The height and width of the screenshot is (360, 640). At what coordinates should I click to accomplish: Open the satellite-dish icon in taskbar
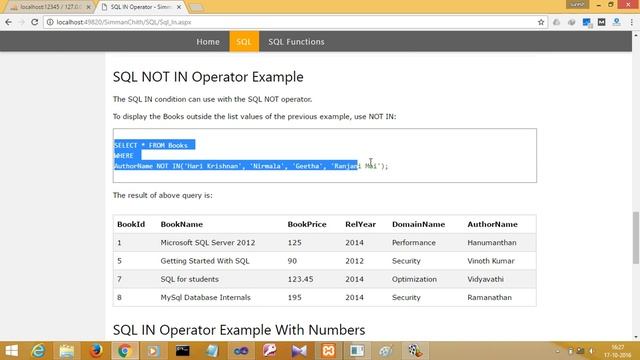click(386, 351)
